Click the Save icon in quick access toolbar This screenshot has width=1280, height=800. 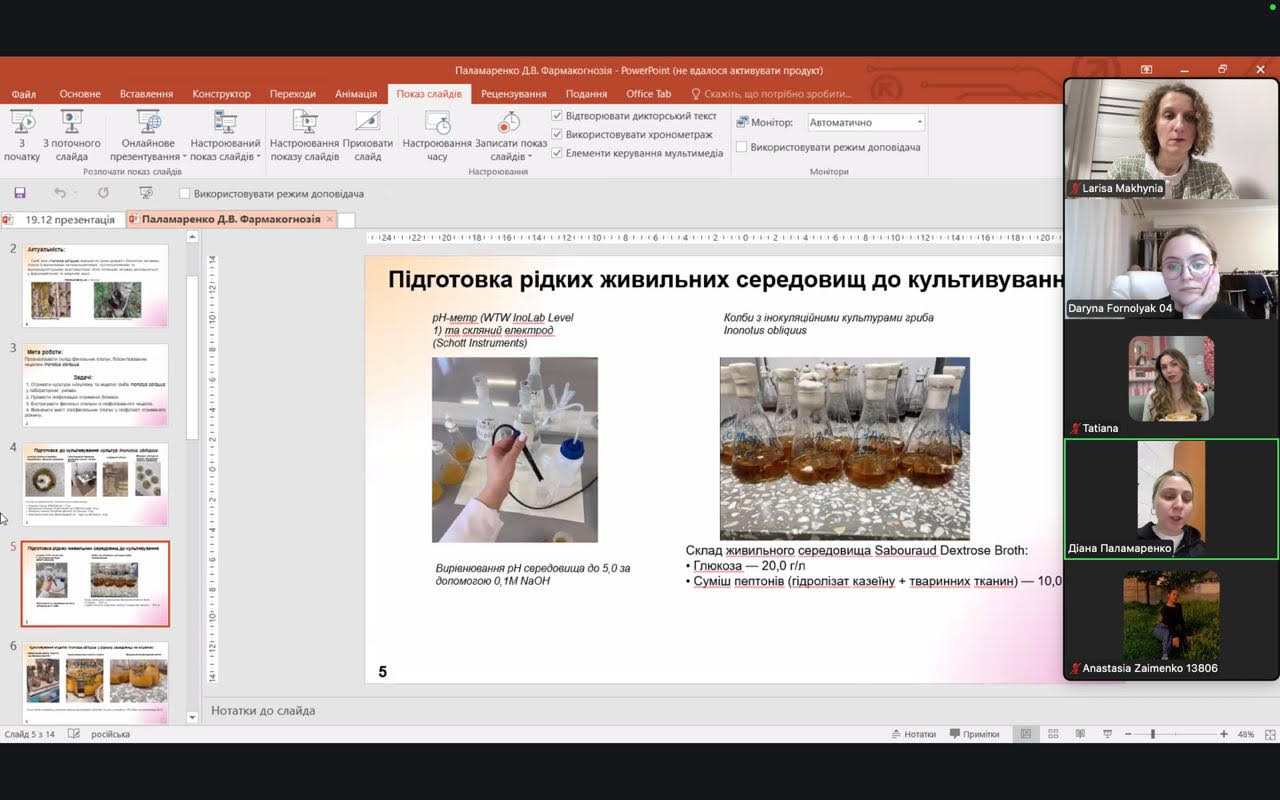click(x=19, y=193)
